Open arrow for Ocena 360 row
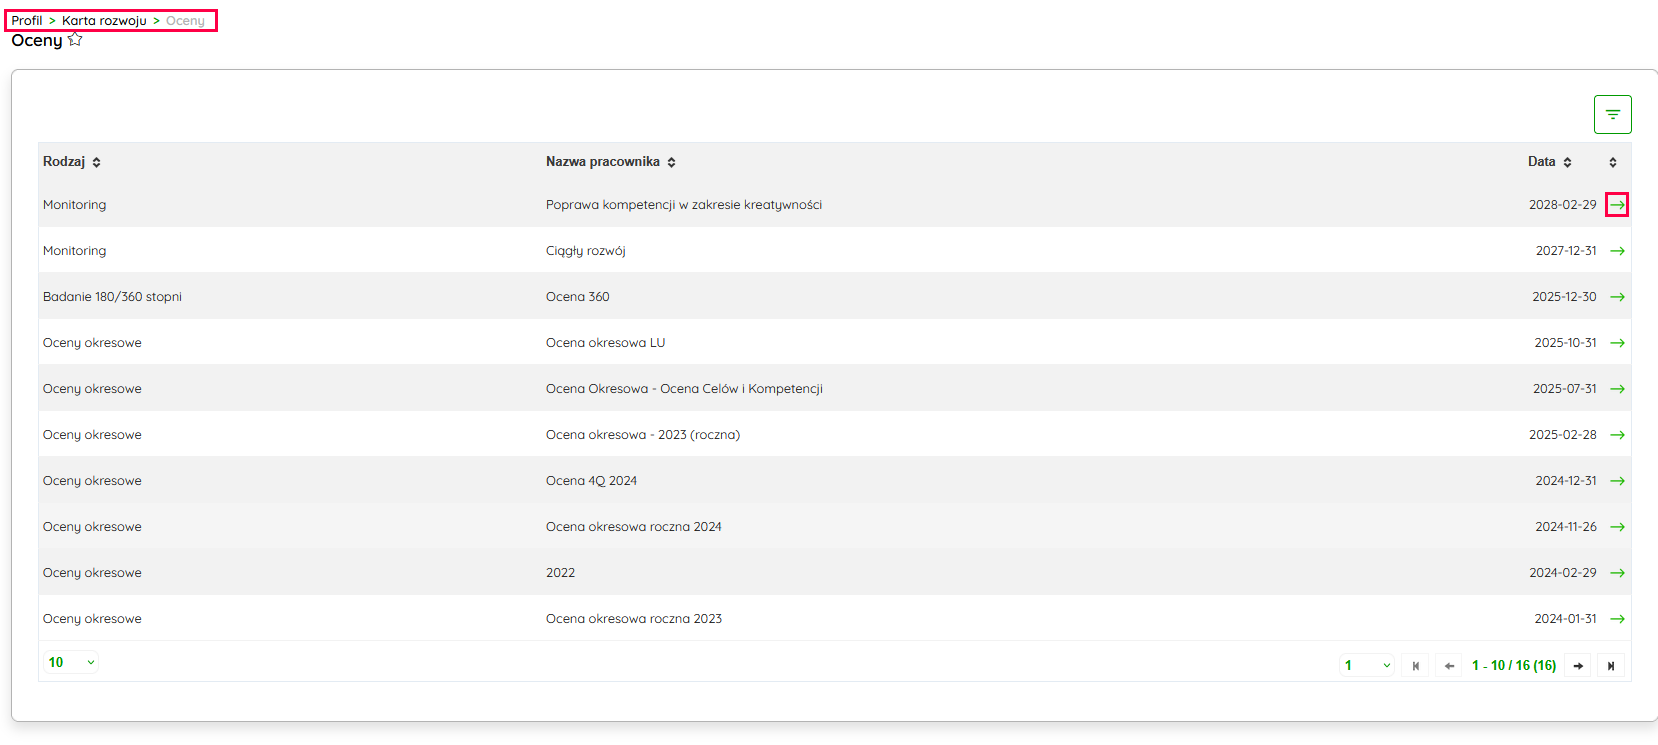1658x745 pixels. coord(1617,297)
